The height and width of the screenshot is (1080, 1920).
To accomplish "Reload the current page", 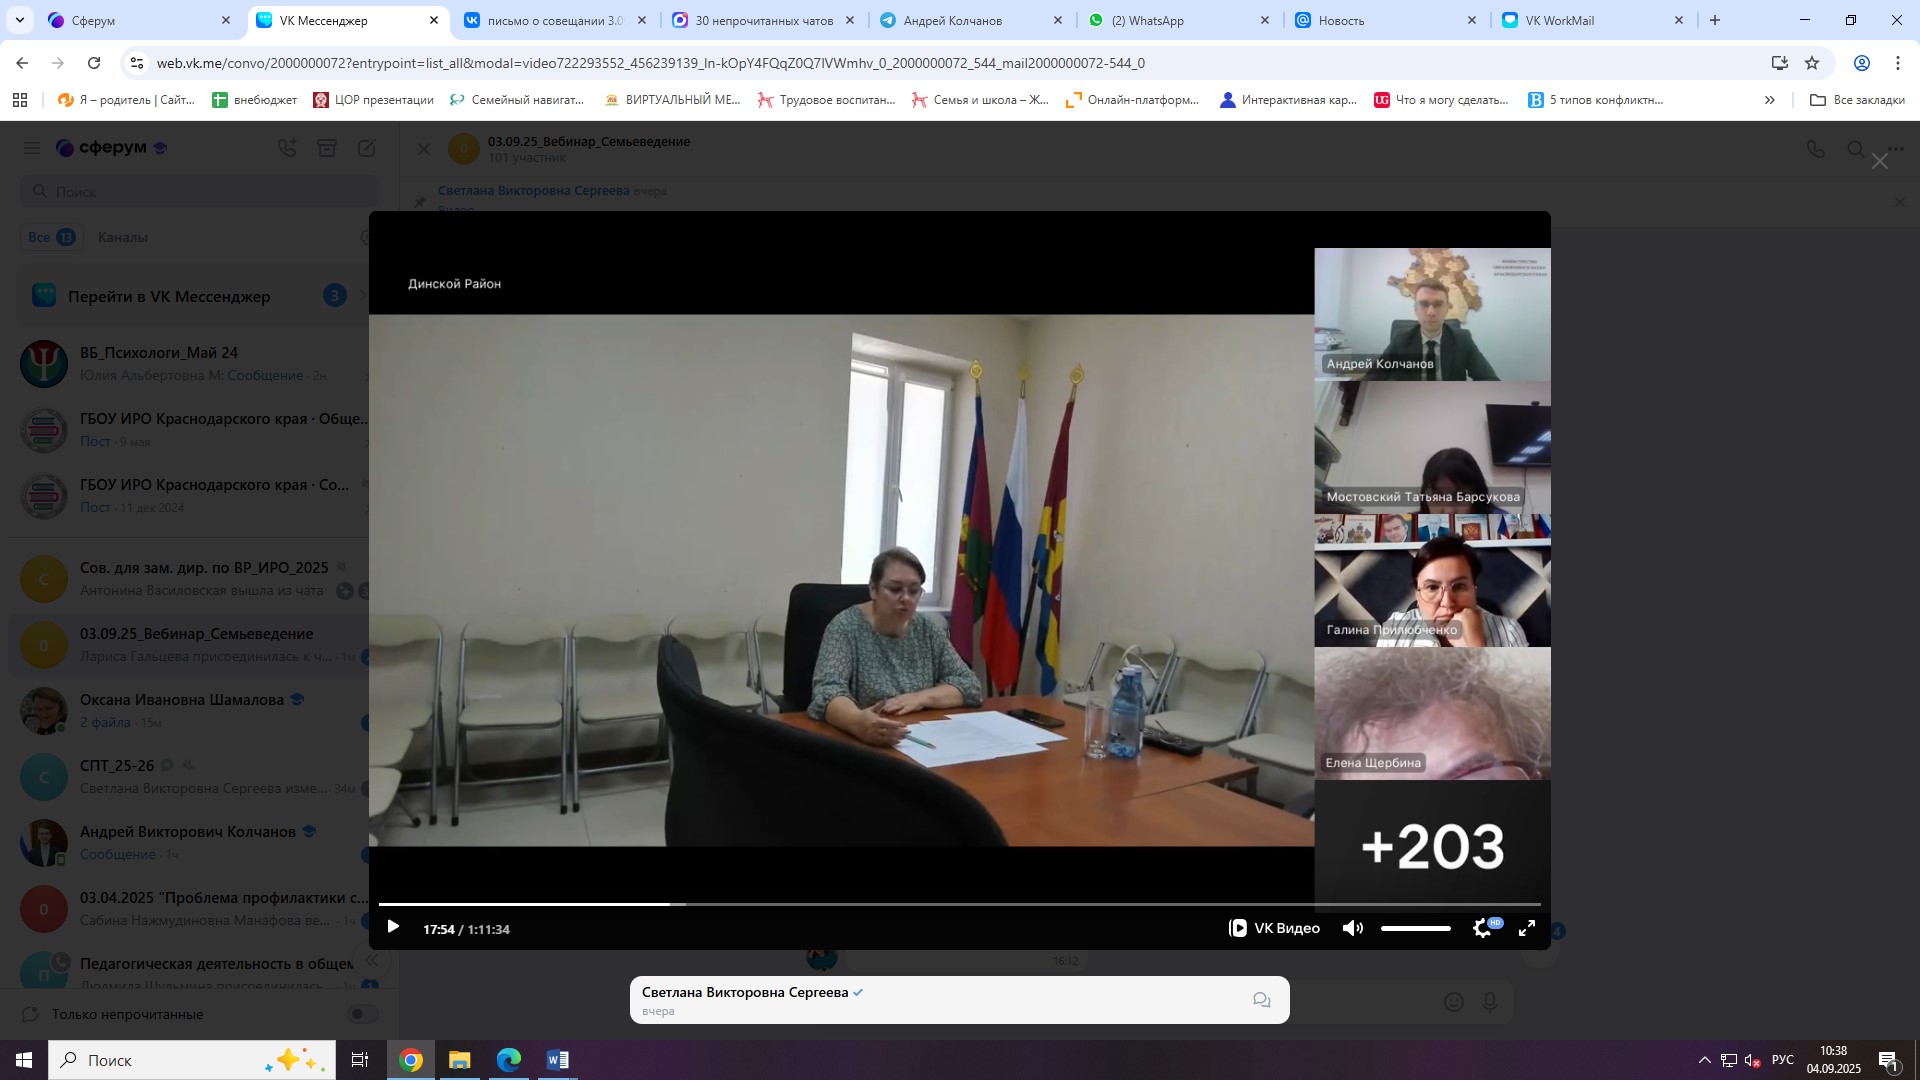I will pos(94,63).
